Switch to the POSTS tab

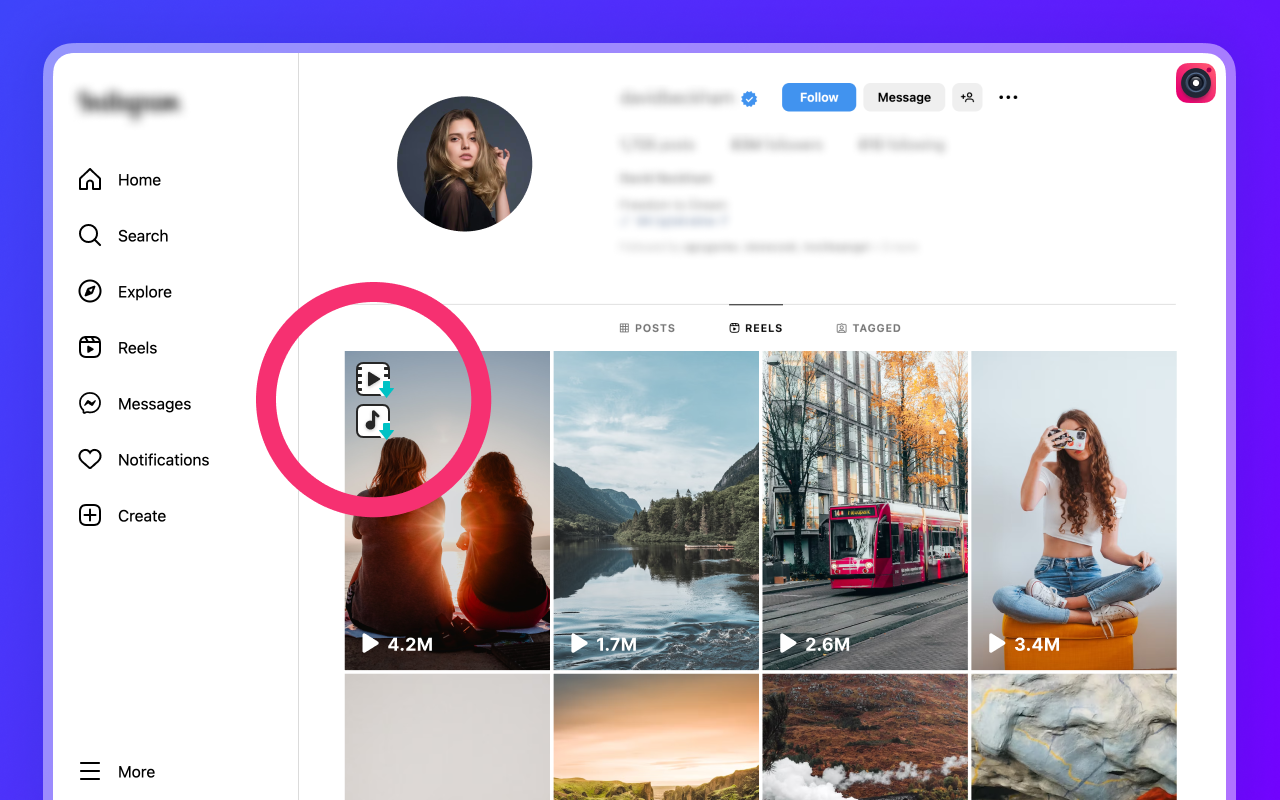click(647, 328)
